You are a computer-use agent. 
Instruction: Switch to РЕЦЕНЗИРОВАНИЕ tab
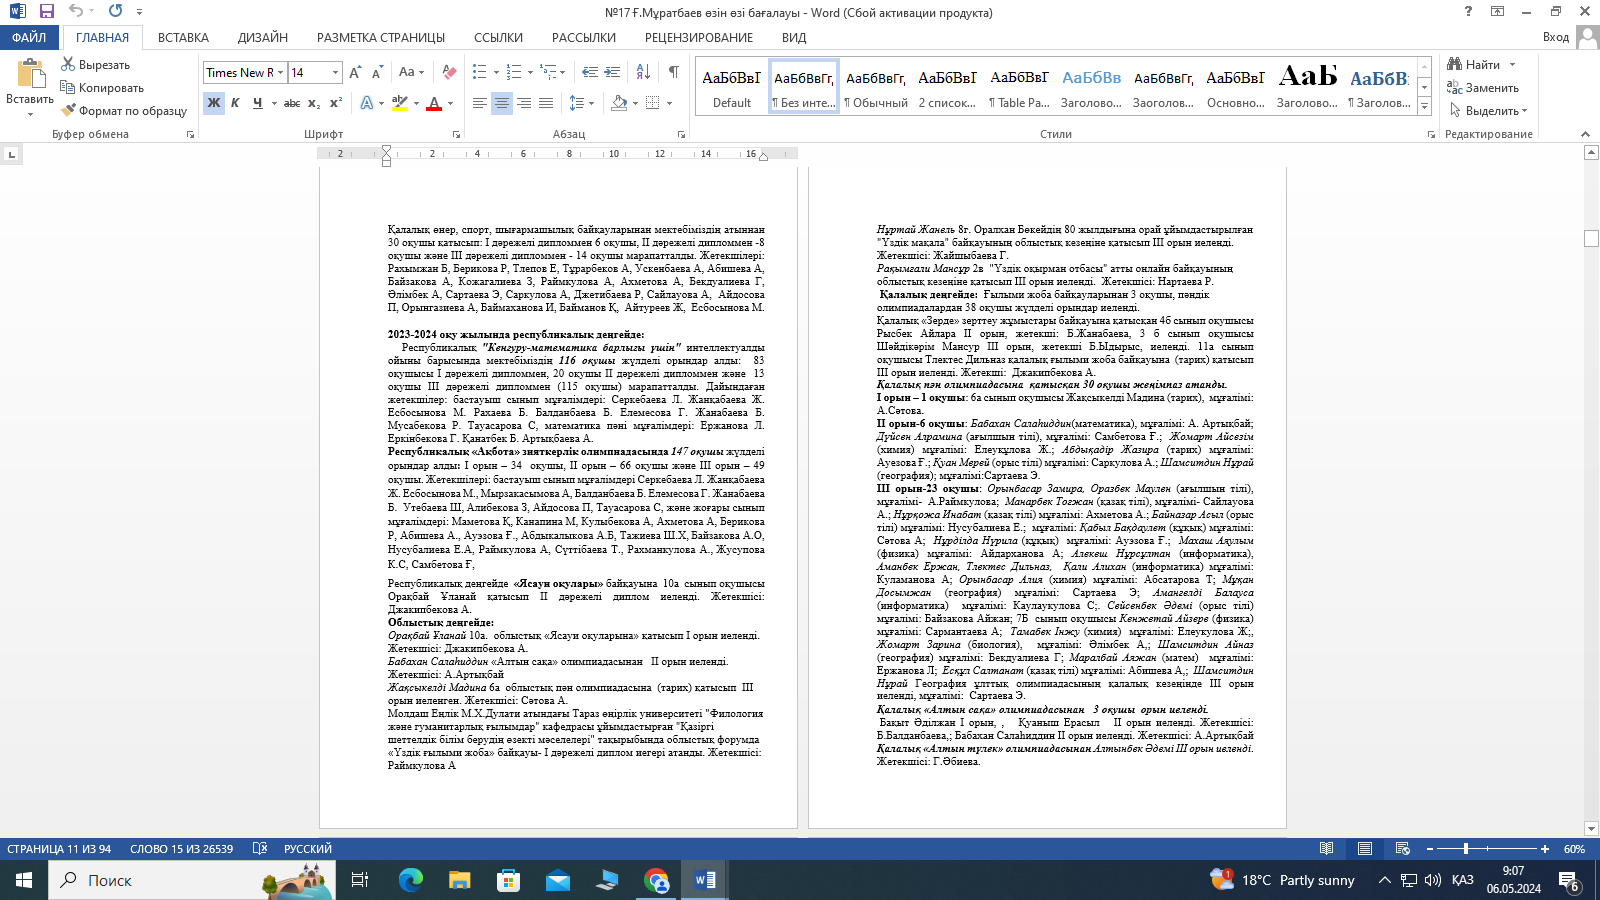pos(699,37)
